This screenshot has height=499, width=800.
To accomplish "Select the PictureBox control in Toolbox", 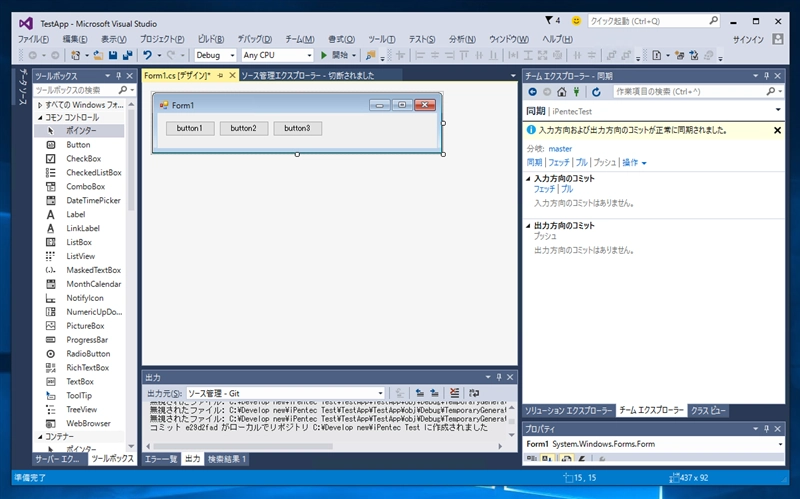I will tap(85, 326).
